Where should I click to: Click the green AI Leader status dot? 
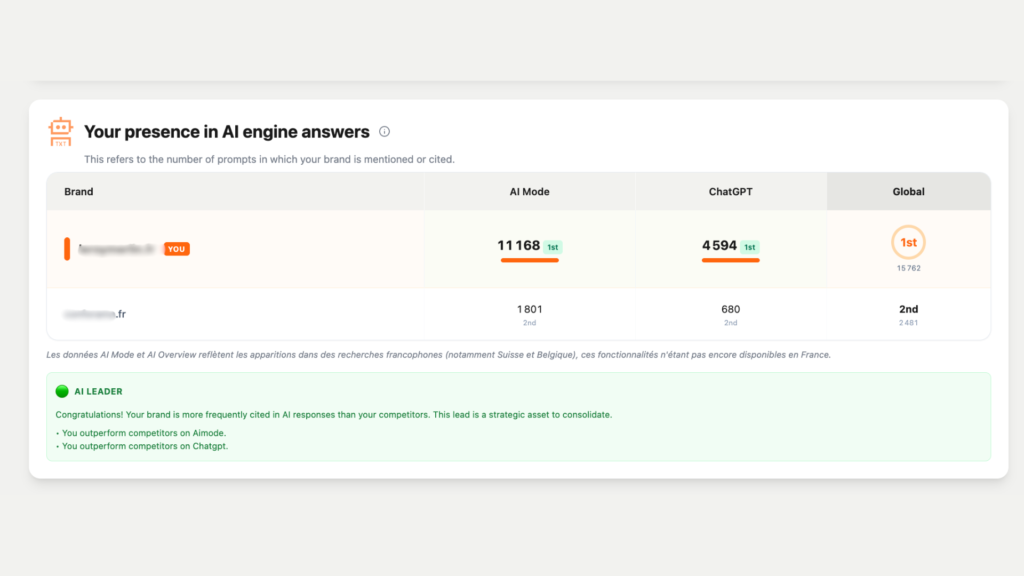point(62,391)
